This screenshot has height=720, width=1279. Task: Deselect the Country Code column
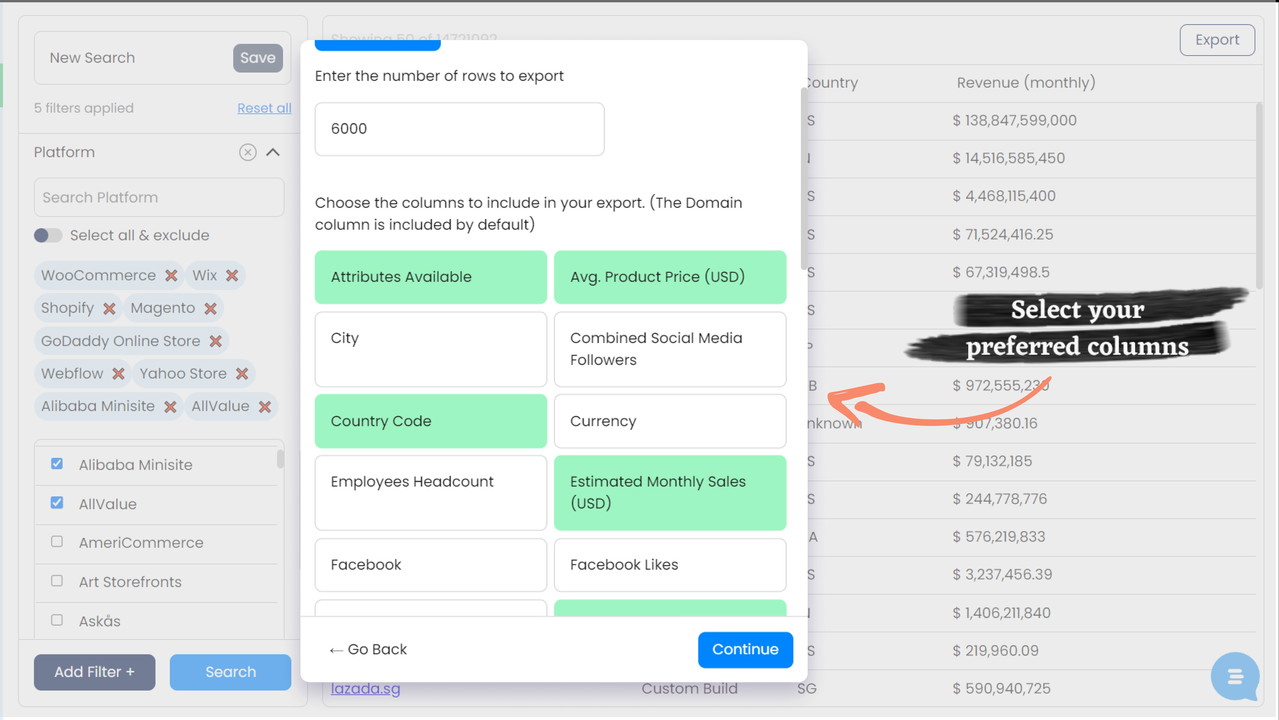coord(430,421)
